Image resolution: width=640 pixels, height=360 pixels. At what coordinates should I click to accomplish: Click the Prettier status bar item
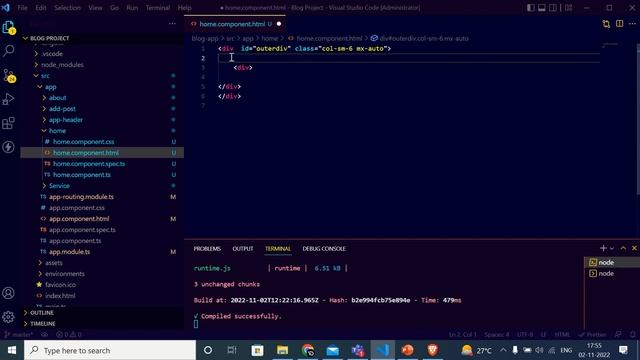pos(592,335)
